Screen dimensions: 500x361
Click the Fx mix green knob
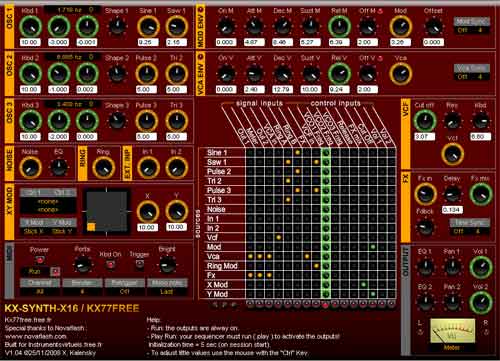tap(481, 194)
